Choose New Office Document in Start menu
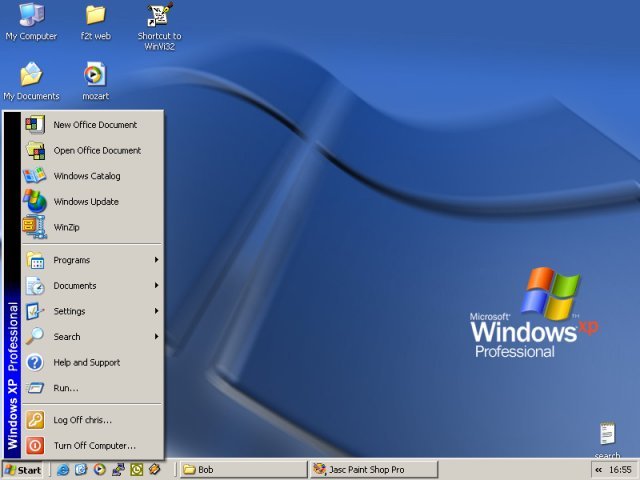640x480 pixels. point(93,125)
